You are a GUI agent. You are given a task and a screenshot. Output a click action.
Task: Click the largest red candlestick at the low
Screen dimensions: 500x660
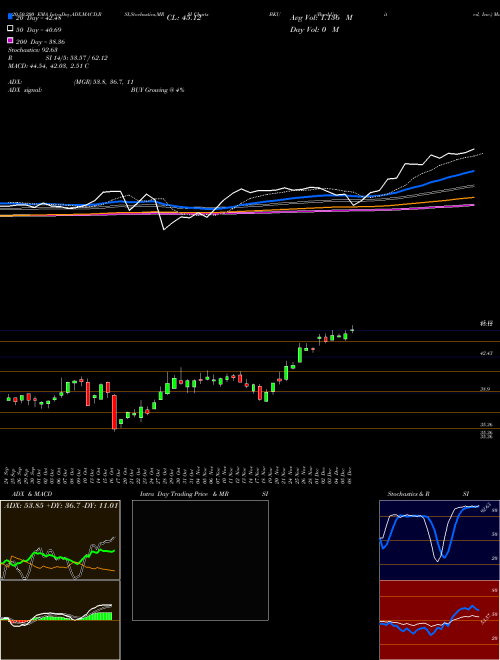[114, 412]
